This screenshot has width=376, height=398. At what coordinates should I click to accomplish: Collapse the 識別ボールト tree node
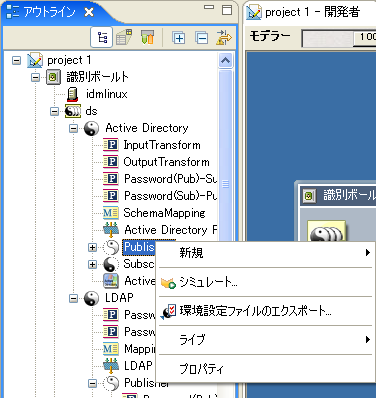[x=35, y=77]
